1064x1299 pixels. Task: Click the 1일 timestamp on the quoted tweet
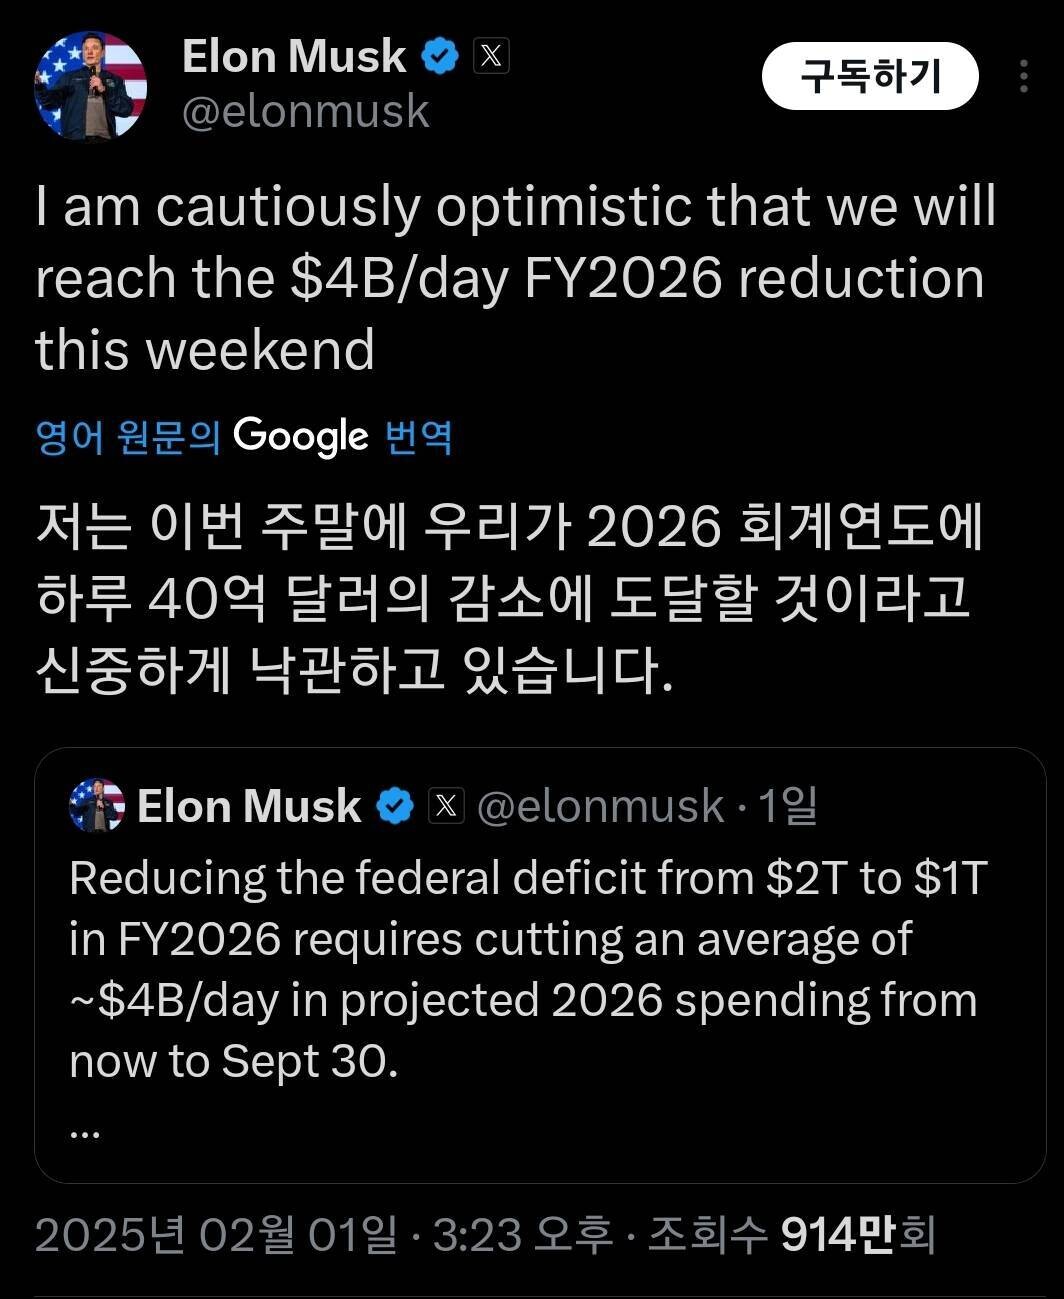788,806
